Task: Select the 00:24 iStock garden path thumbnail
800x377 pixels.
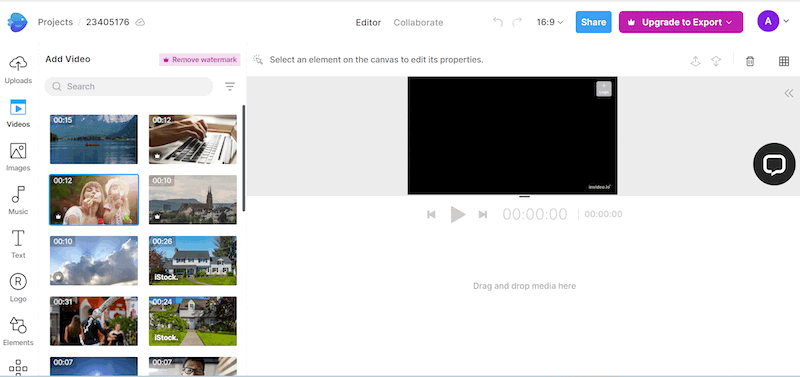Action: click(193, 321)
